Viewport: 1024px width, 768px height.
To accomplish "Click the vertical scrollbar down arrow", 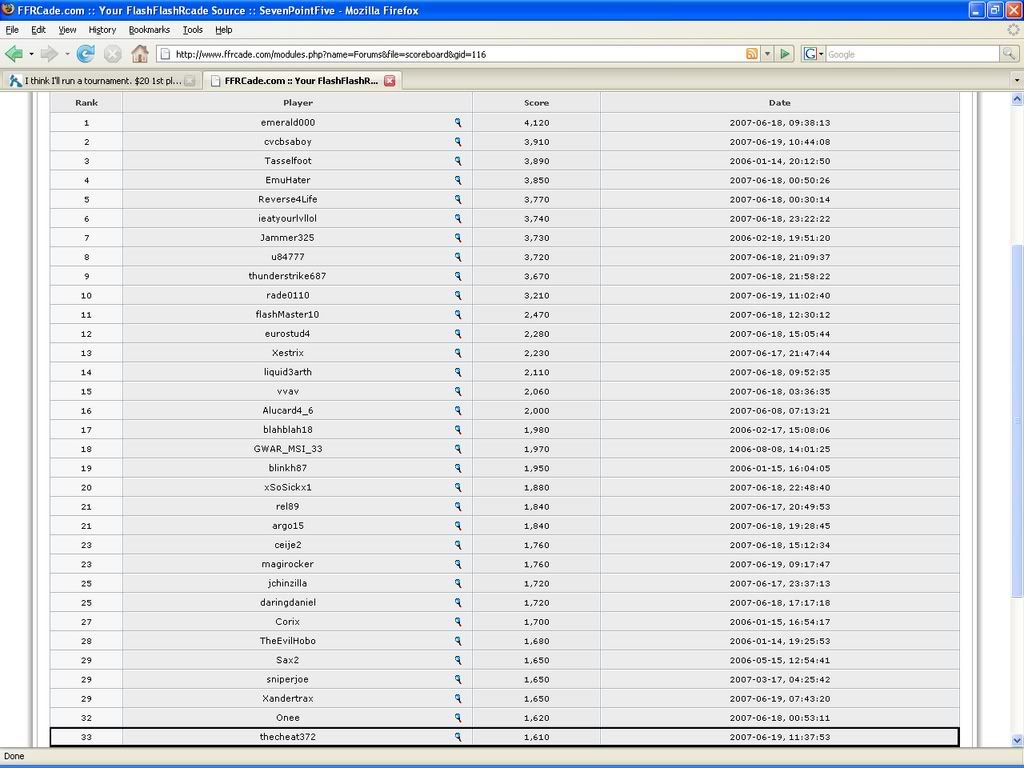I will click(1017, 740).
